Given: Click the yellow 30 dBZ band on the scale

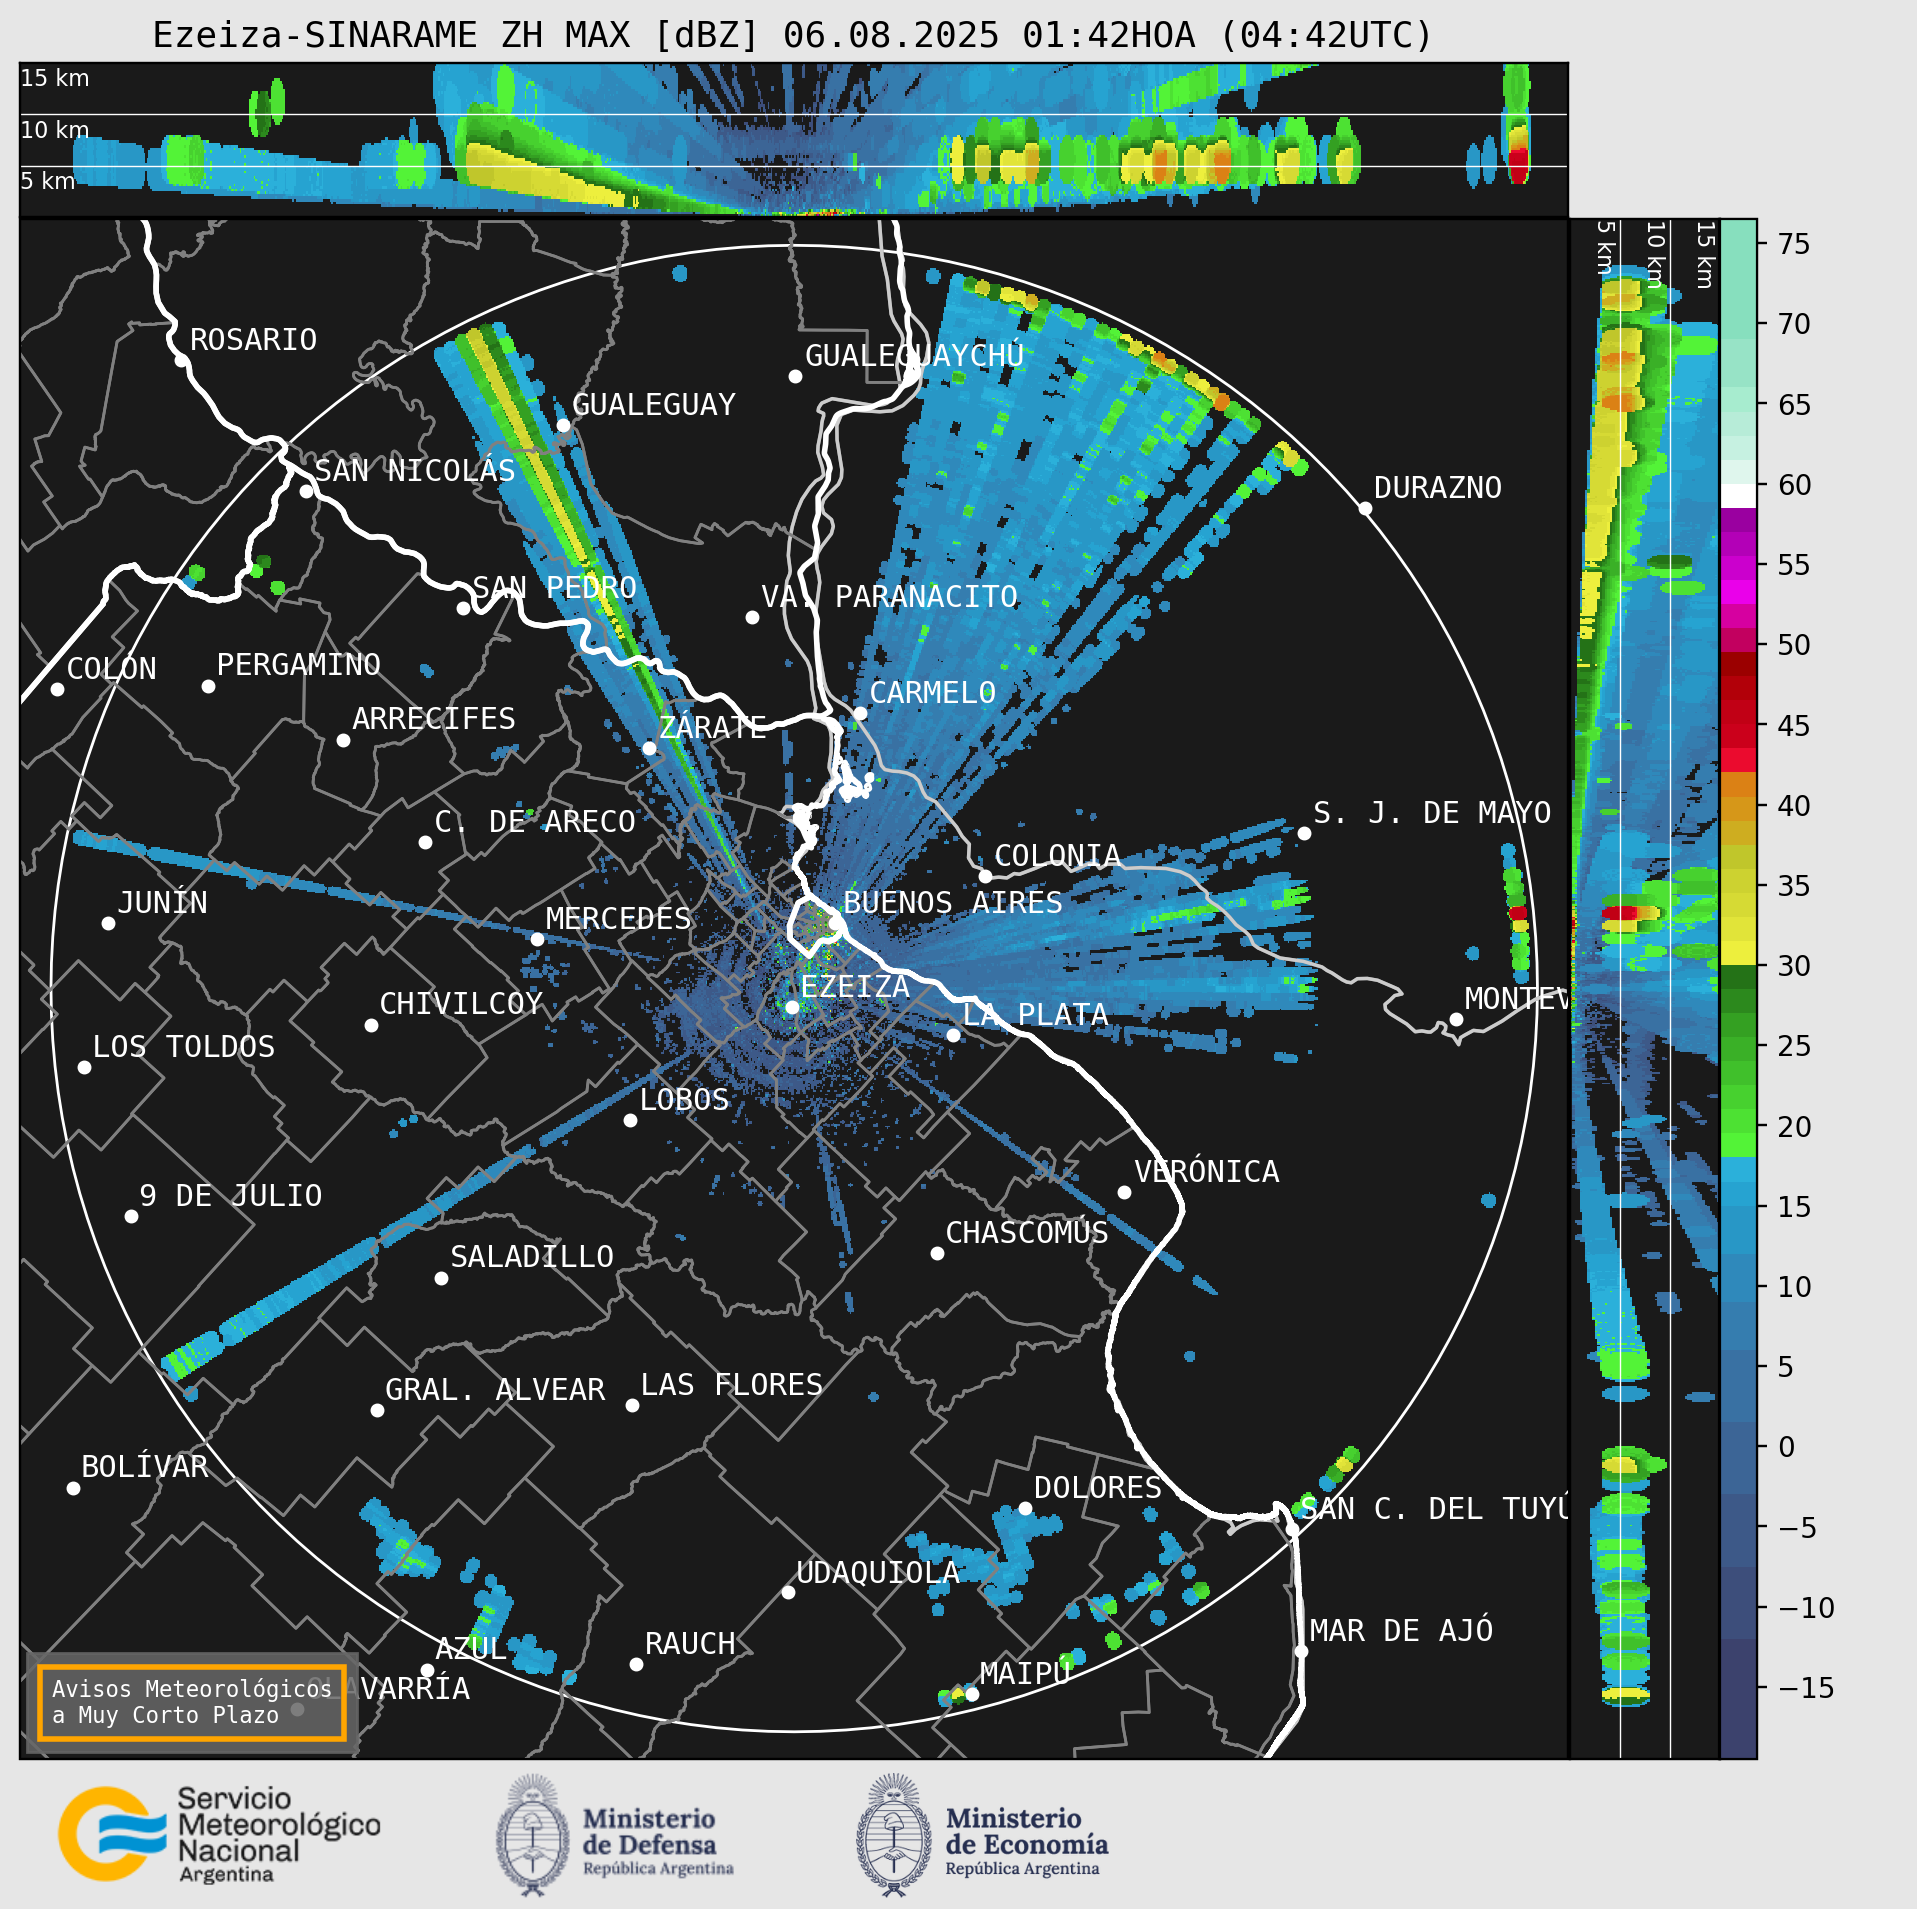Looking at the screenshot, I should pyautogui.click(x=1738, y=952).
